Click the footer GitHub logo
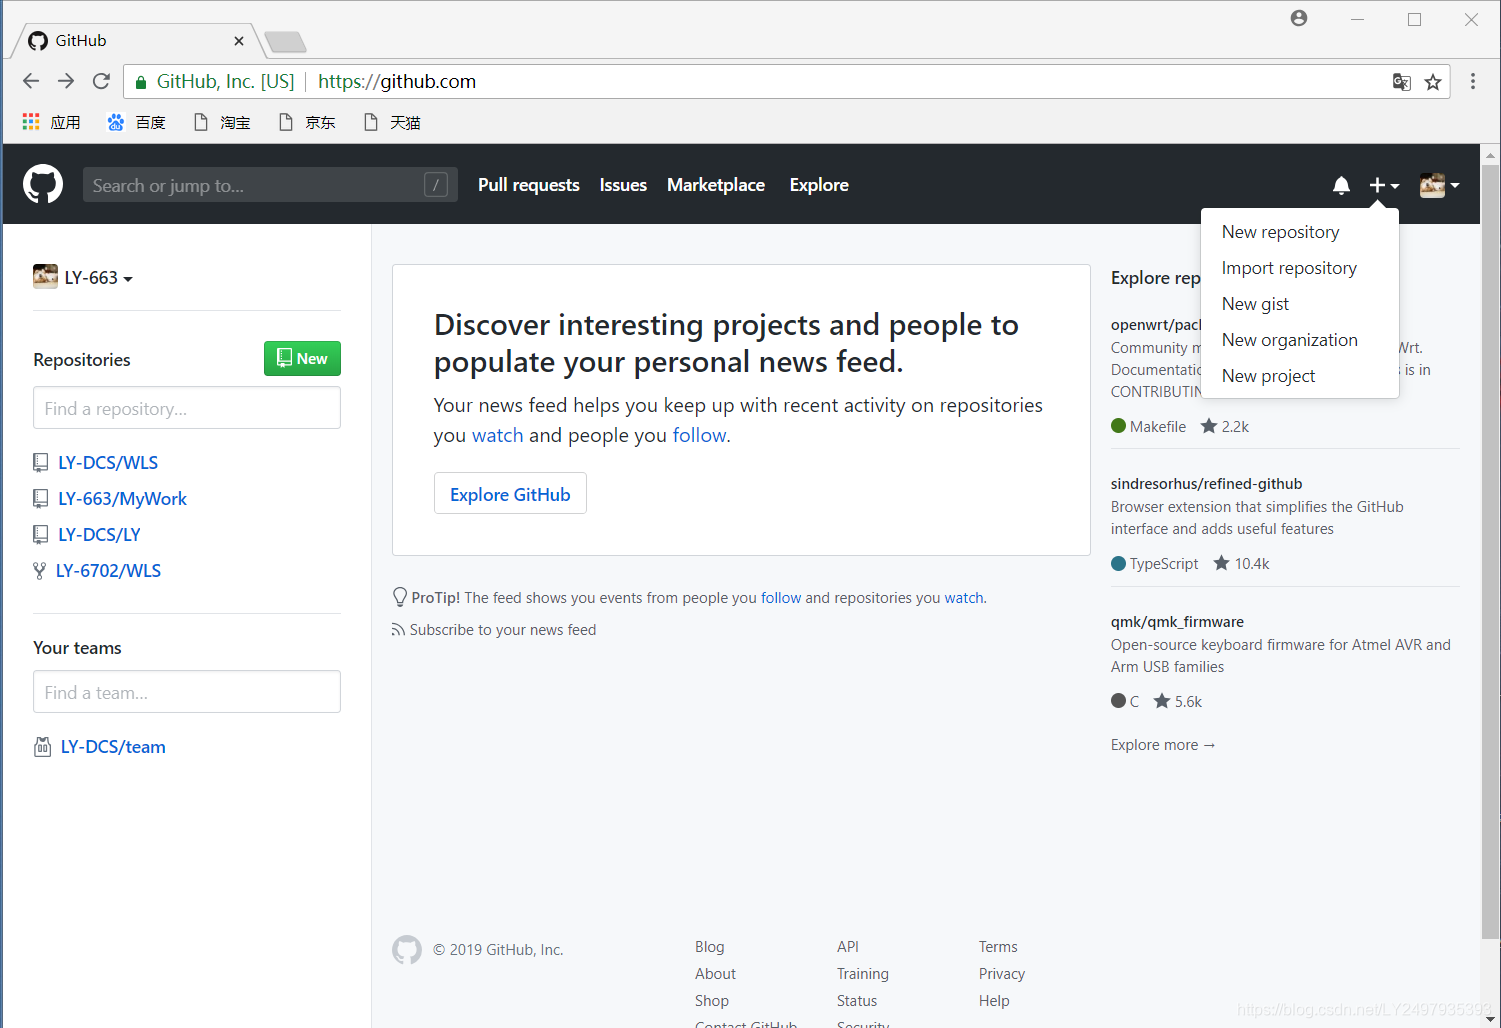The image size is (1501, 1028). click(407, 950)
